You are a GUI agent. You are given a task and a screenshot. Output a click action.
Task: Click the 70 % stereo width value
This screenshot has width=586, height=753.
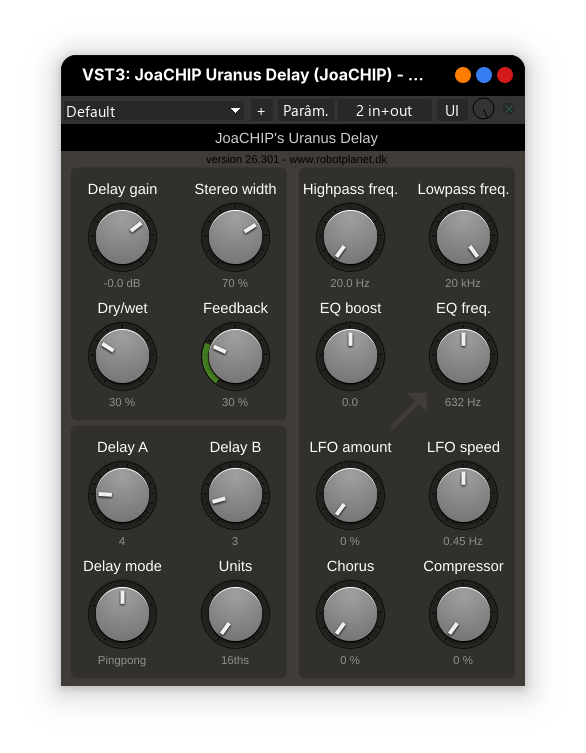[x=235, y=283]
